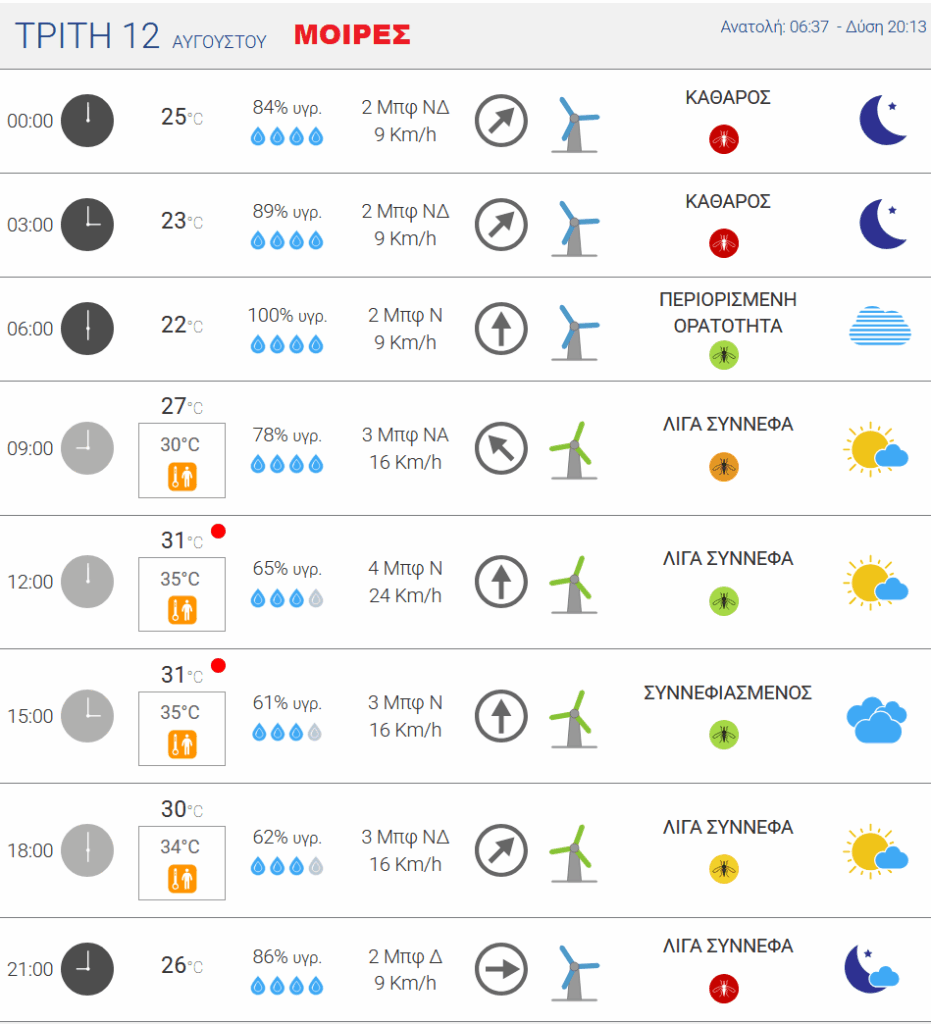This screenshot has height=1024, width=931.
Task: Click the 34°C heat index box at 18:00
Action: tap(182, 863)
